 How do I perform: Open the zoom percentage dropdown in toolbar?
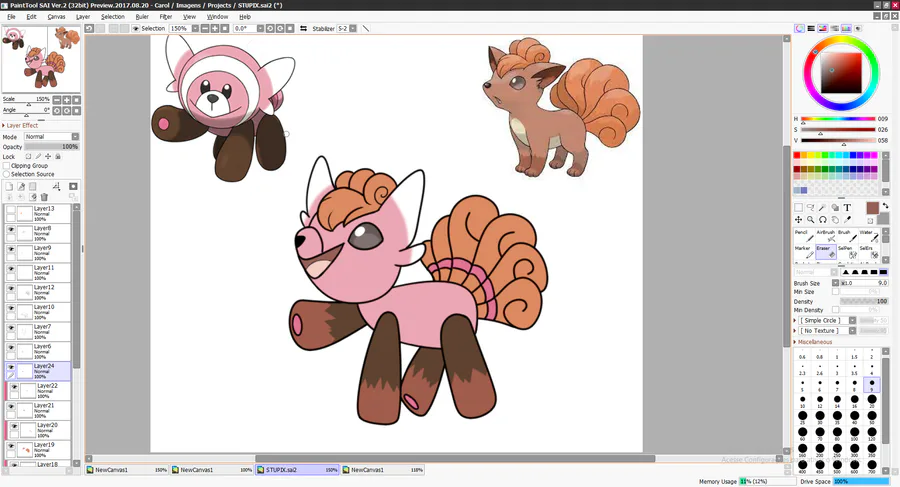point(195,28)
